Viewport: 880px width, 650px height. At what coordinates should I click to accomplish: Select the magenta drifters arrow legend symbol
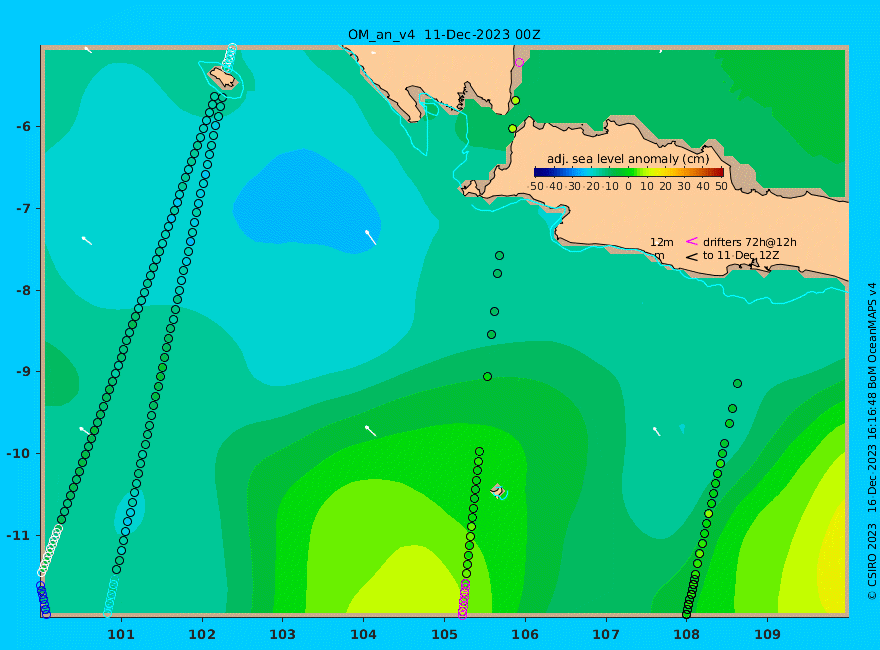(x=692, y=241)
